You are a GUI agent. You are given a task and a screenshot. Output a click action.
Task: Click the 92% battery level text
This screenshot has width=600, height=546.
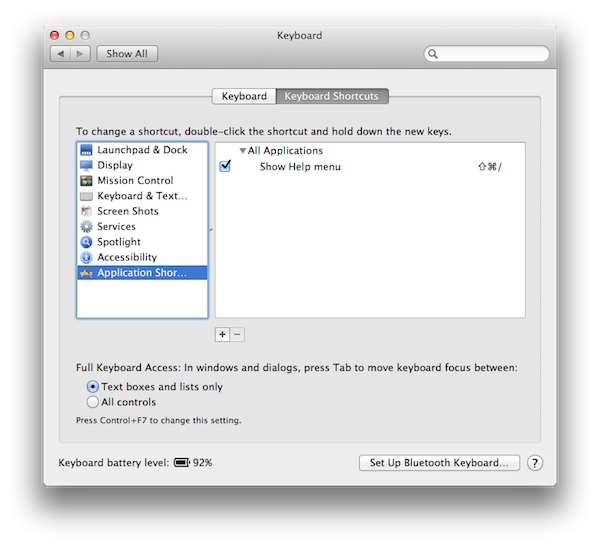202,463
